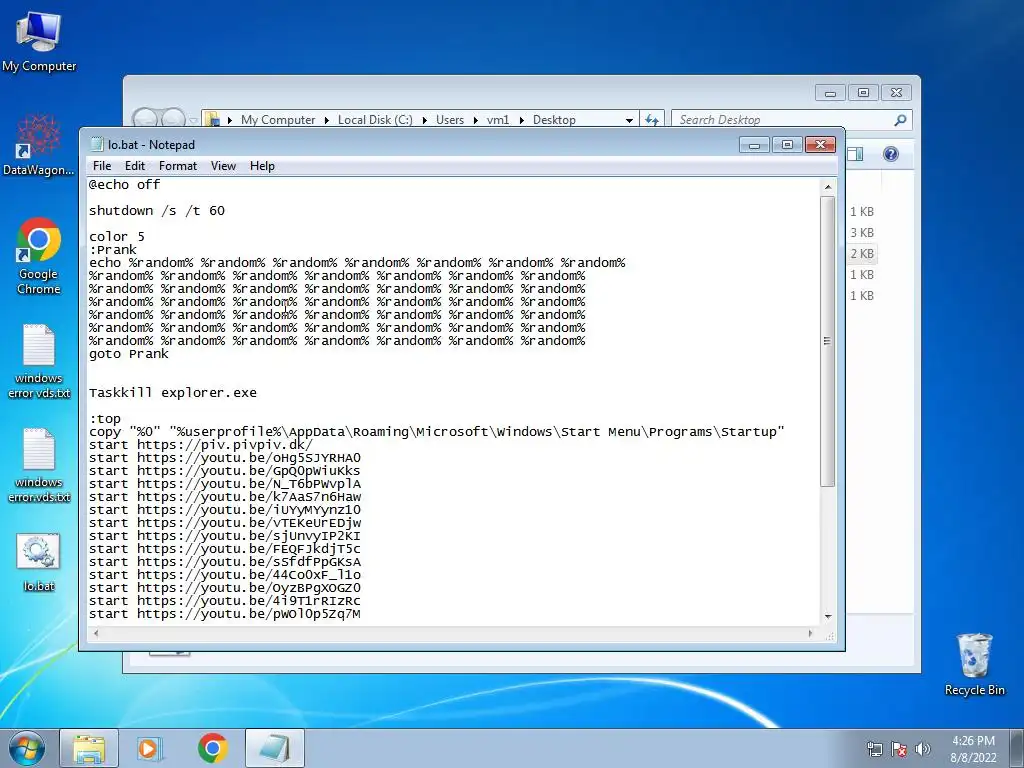Screen dimensions: 1024x768
Task: Click the 2 KB size entry in Explorer
Action: 861,253
